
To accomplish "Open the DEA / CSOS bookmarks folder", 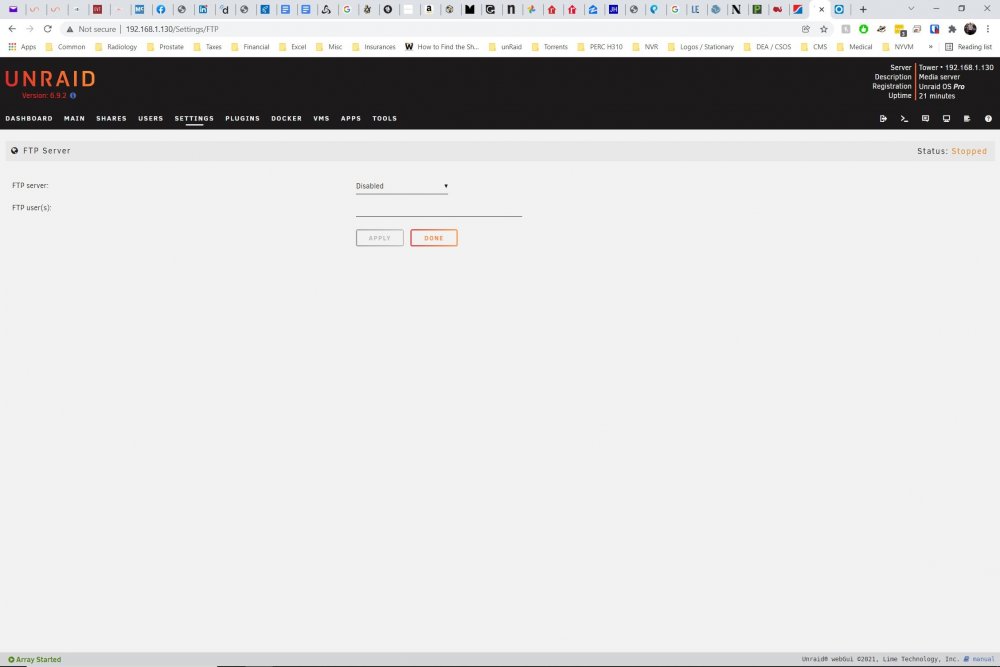I will point(767,47).
